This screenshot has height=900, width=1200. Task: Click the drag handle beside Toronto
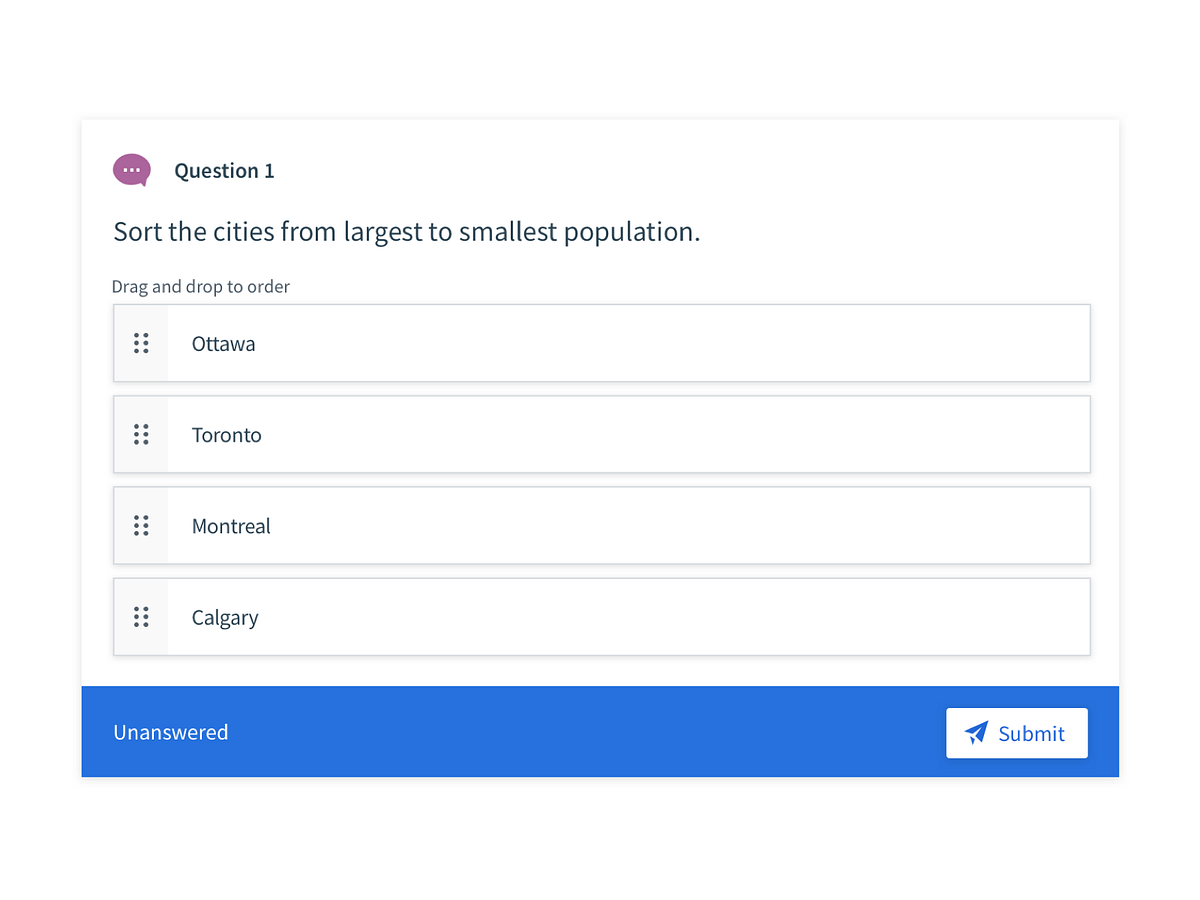(x=141, y=434)
